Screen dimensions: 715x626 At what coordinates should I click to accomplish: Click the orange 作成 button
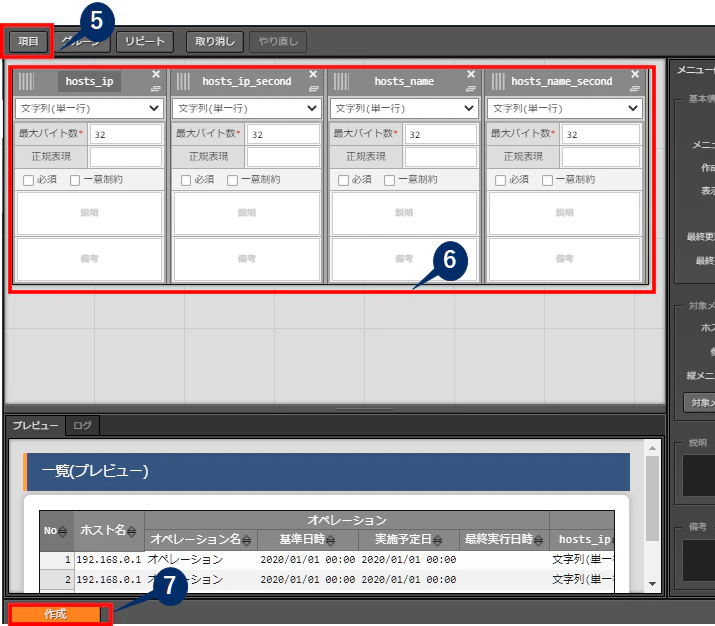coord(55,614)
